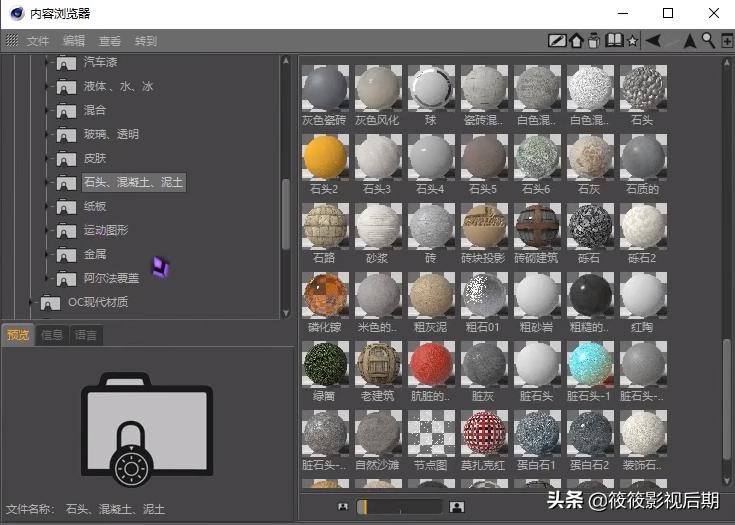
Task: Select the 绿篱 material thumbnail
Action: [x=325, y=364]
